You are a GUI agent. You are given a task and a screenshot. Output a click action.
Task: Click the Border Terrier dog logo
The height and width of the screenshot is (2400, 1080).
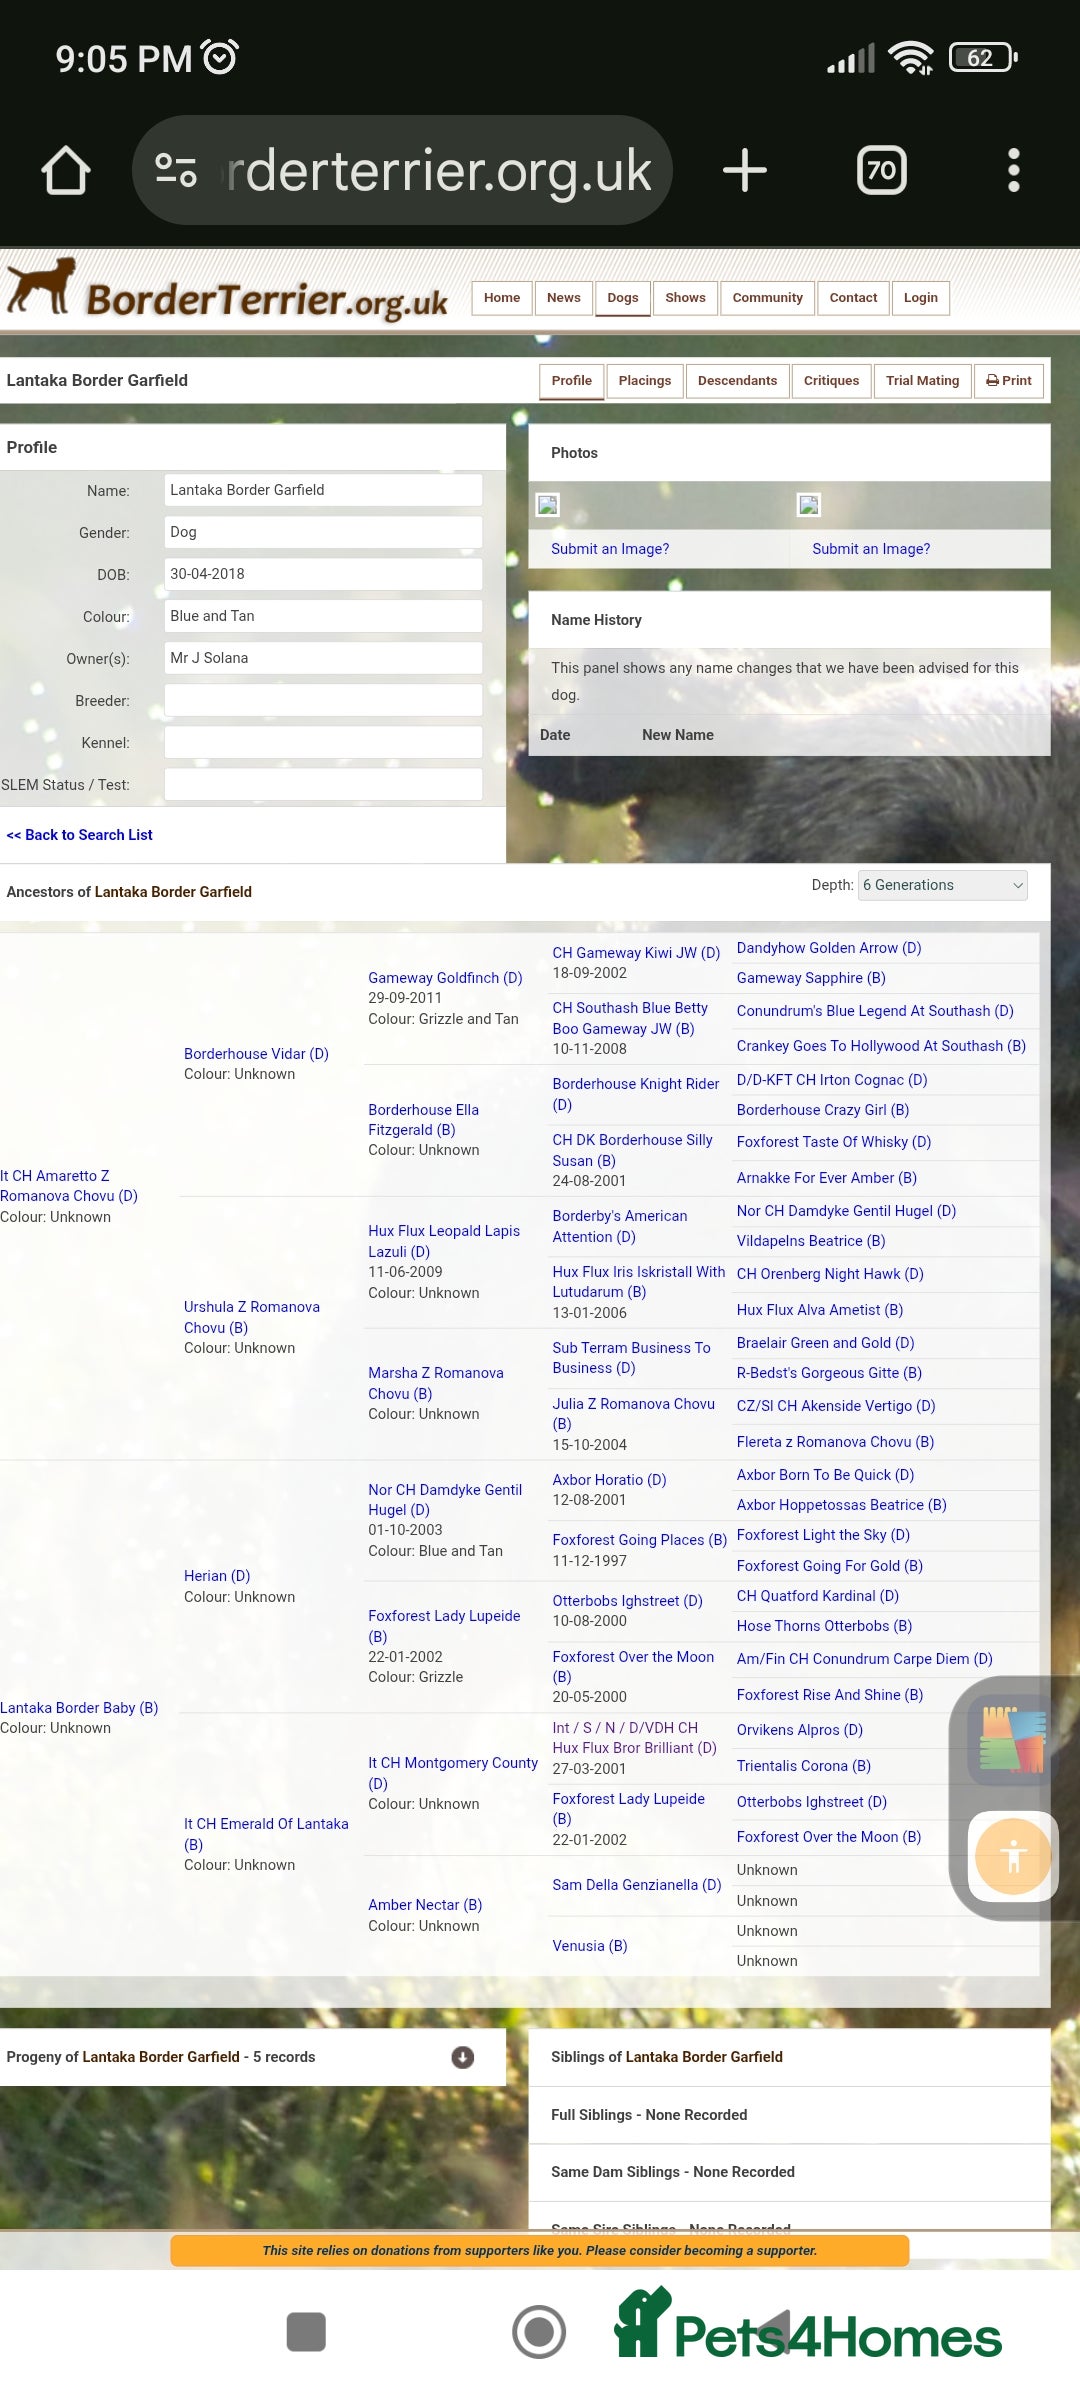pyautogui.click(x=42, y=288)
